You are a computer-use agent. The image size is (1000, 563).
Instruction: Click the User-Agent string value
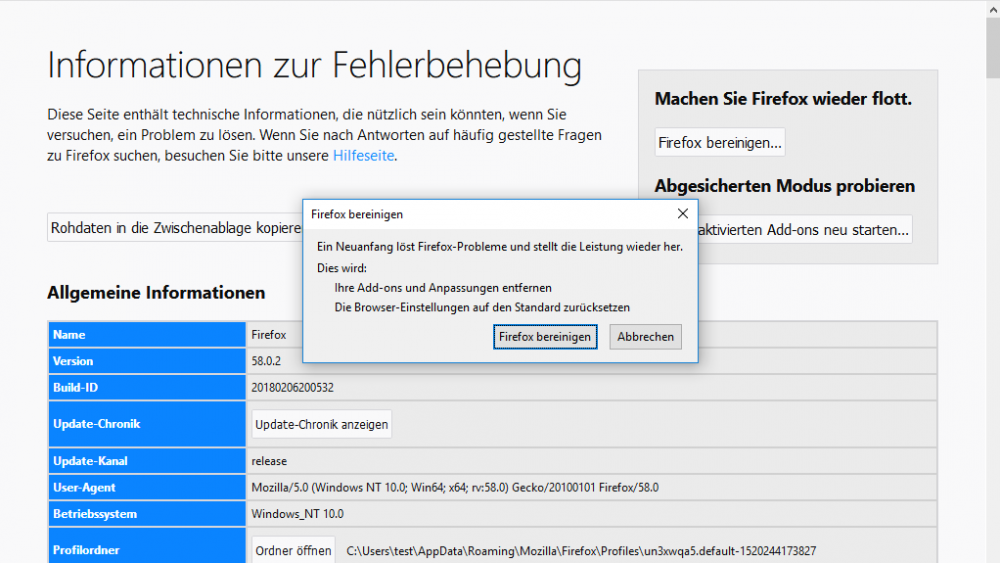pyautogui.click(x=454, y=488)
